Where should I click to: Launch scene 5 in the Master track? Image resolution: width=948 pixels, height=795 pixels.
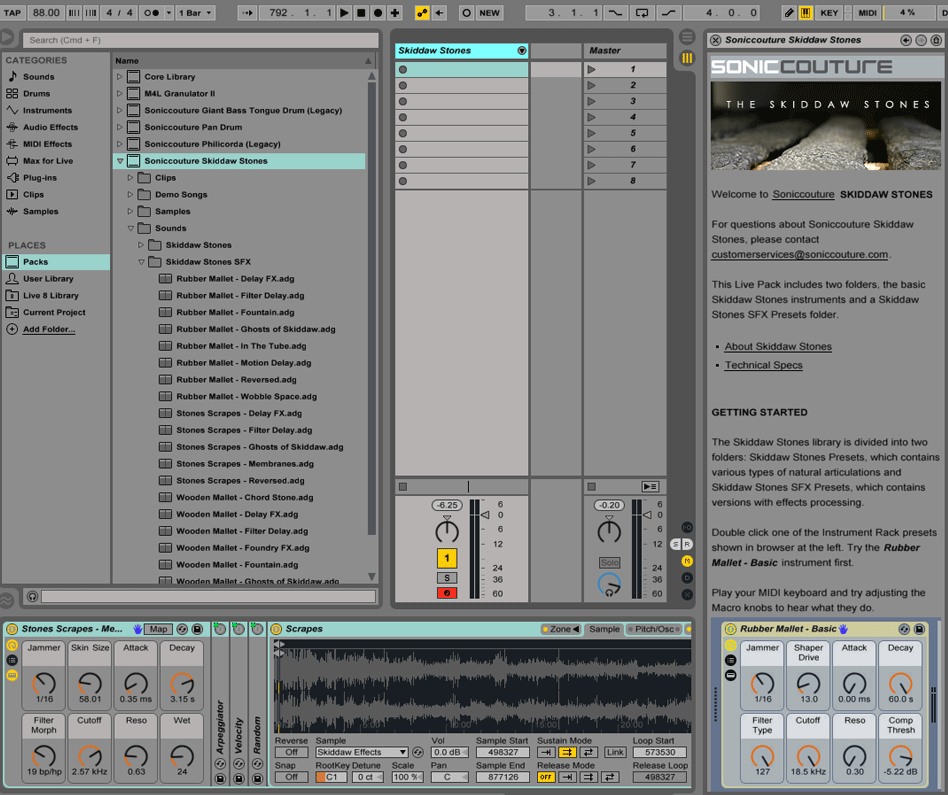tap(591, 133)
